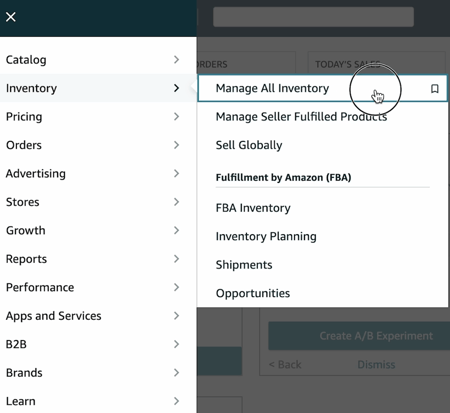
Task: Expand the Pricing chevron arrow
Action: pyautogui.click(x=177, y=116)
